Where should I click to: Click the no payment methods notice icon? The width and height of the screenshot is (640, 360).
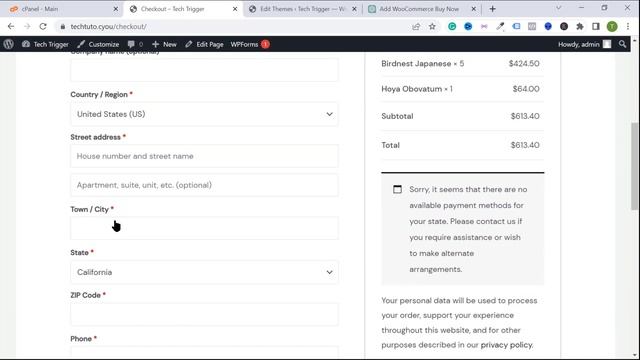[x=397, y=189]
